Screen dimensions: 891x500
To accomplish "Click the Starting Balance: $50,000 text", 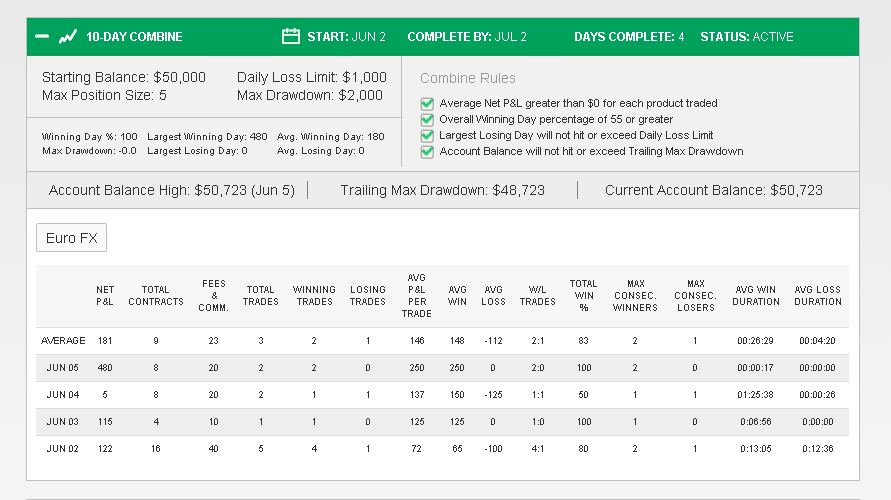I will click(124, 77).
